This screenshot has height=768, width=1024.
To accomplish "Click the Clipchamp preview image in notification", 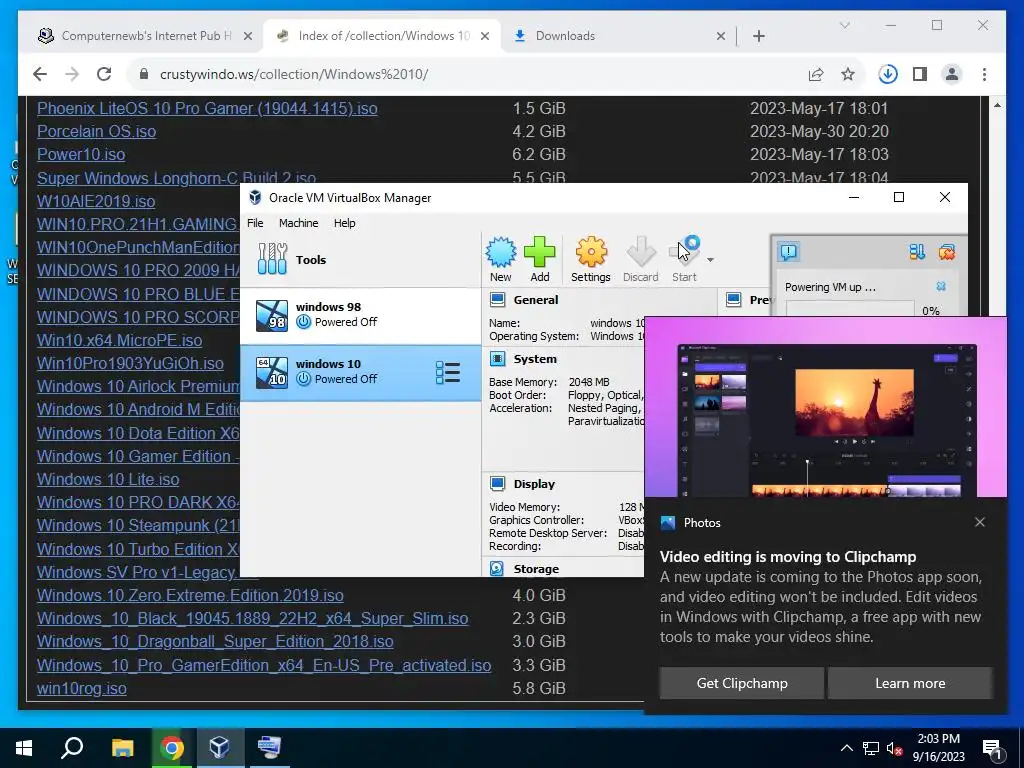I will pos(825,408).
